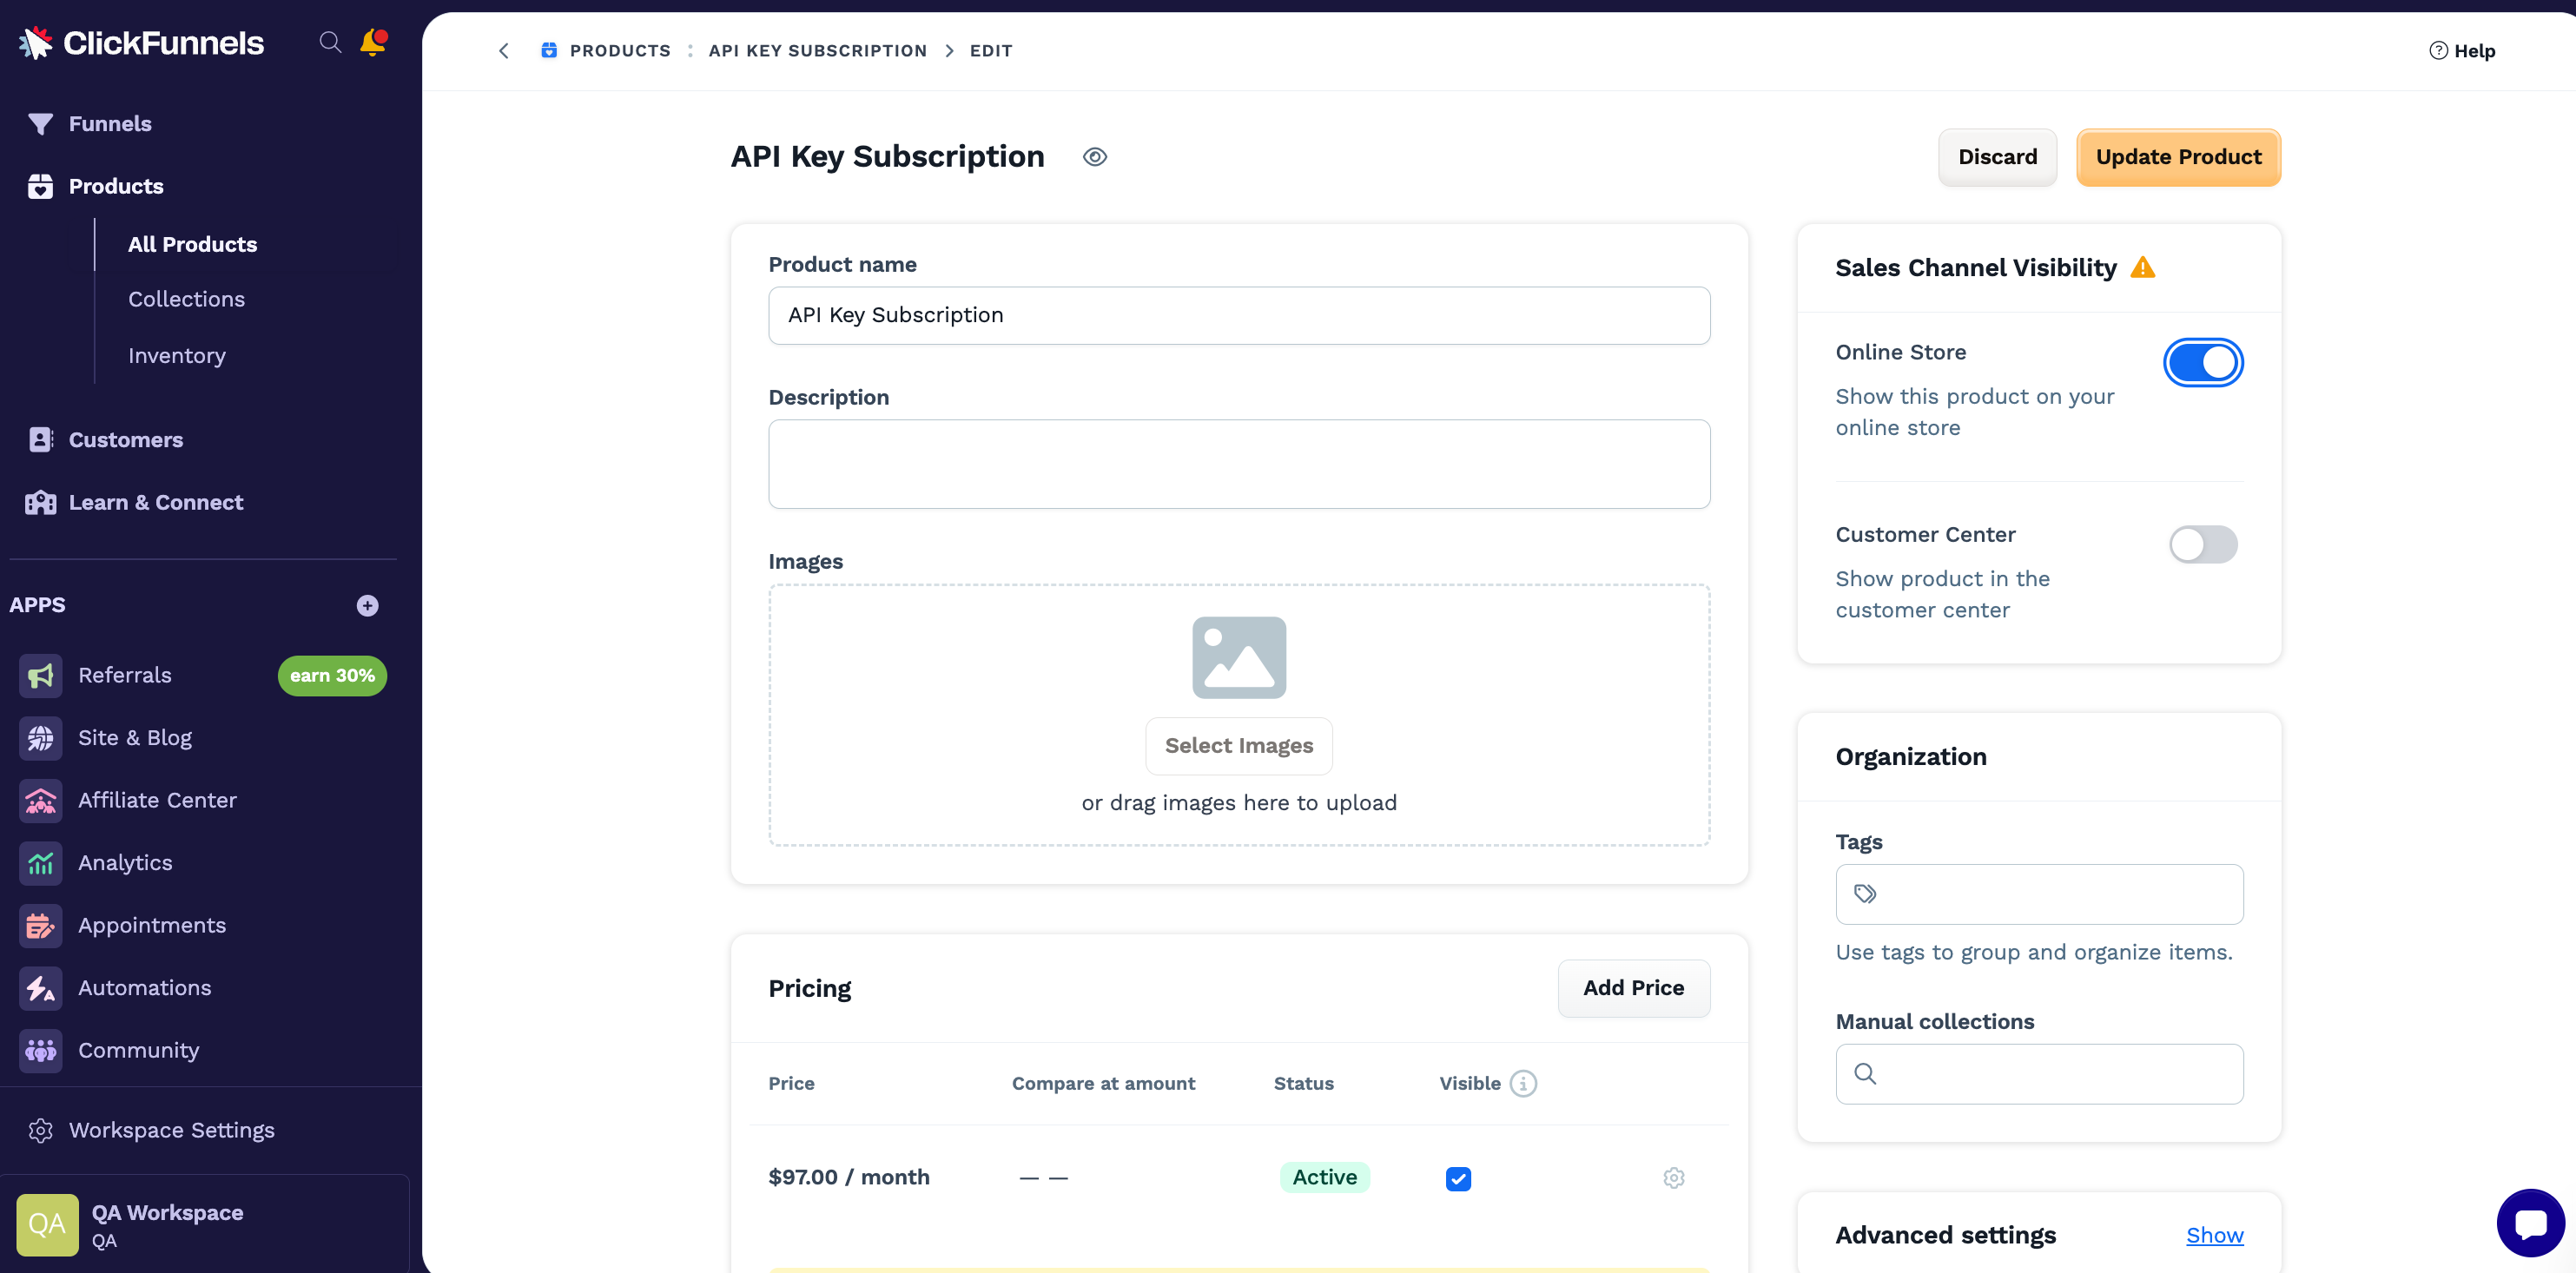The width and height of the screenshot is (2576, 1273).
Task: Click the Sales Channel warning triangle
Action: tap(2142, 267)
